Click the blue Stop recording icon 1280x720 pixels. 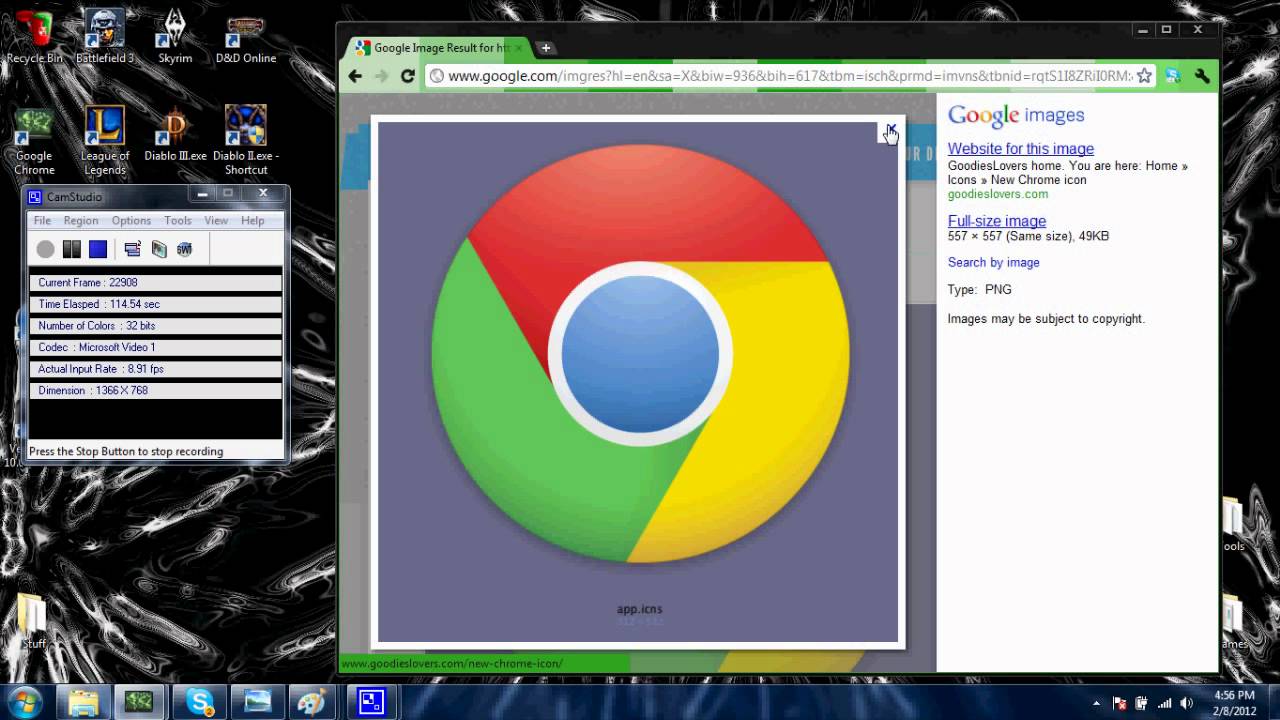coord(97,248)
